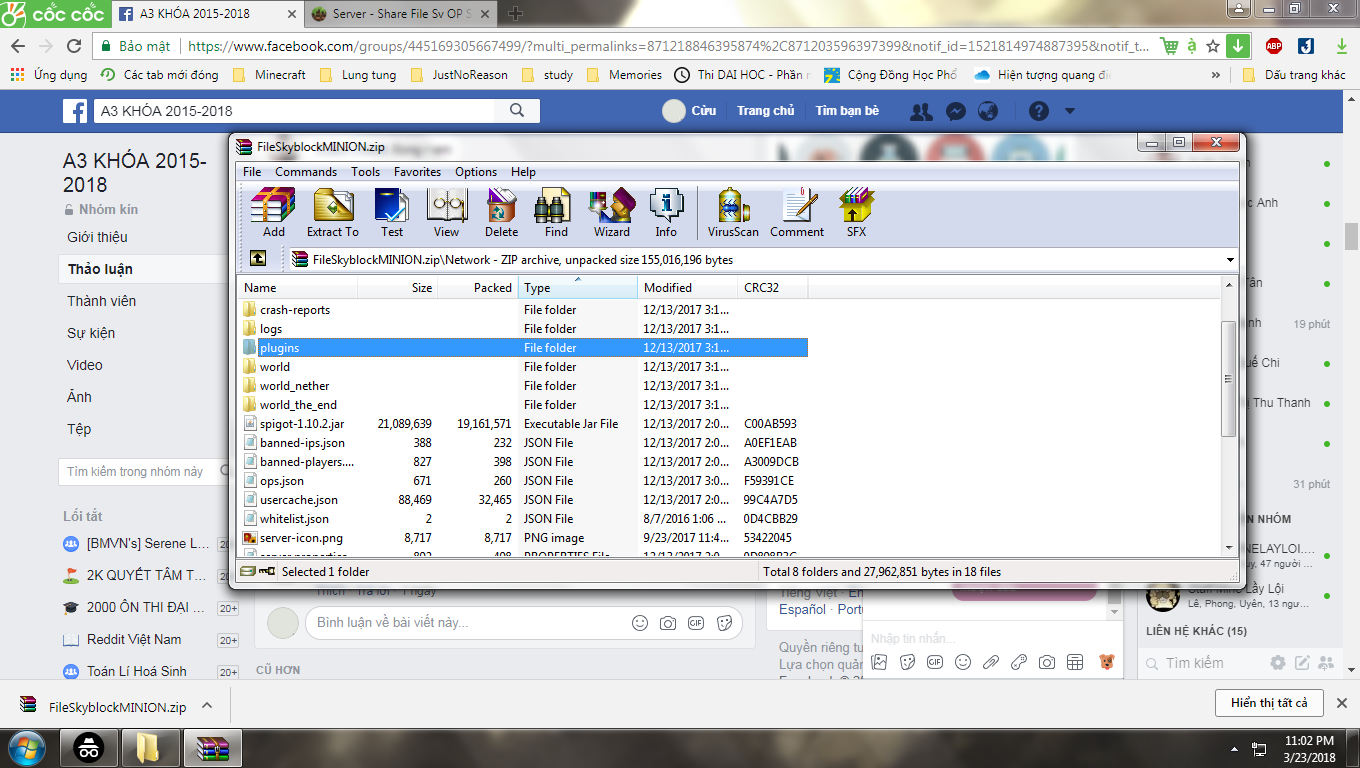Open the WinRAR File menu
1360x768 pixels.
coord(253,172)
